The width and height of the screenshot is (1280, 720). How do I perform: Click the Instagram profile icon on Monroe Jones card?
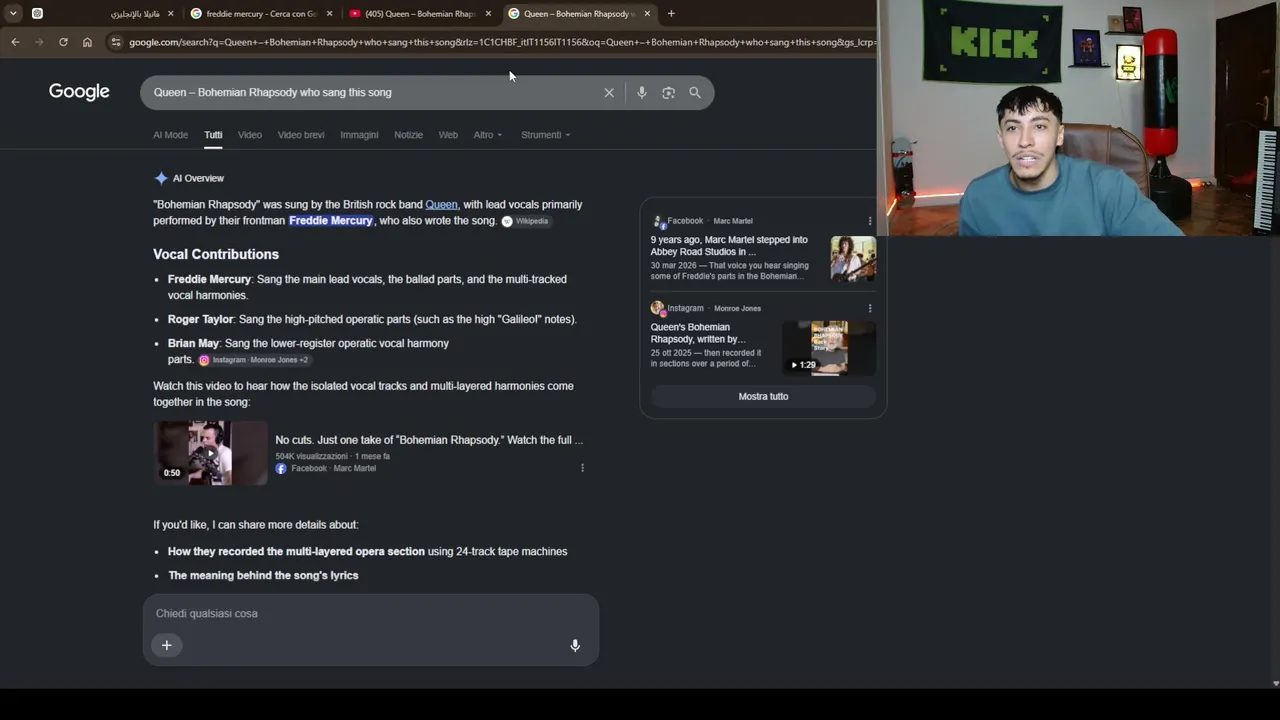coord(657,308)
